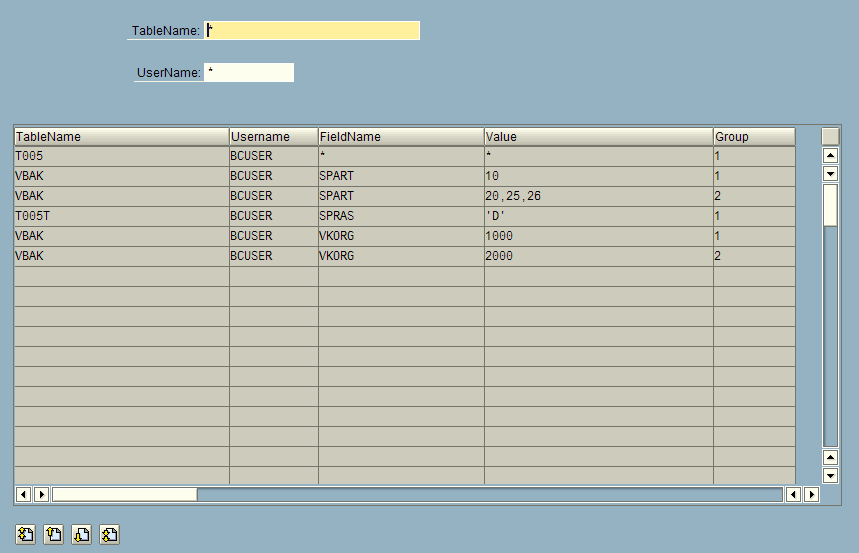Jump to first page icon

pyautogui.click(x=25, y=534)
